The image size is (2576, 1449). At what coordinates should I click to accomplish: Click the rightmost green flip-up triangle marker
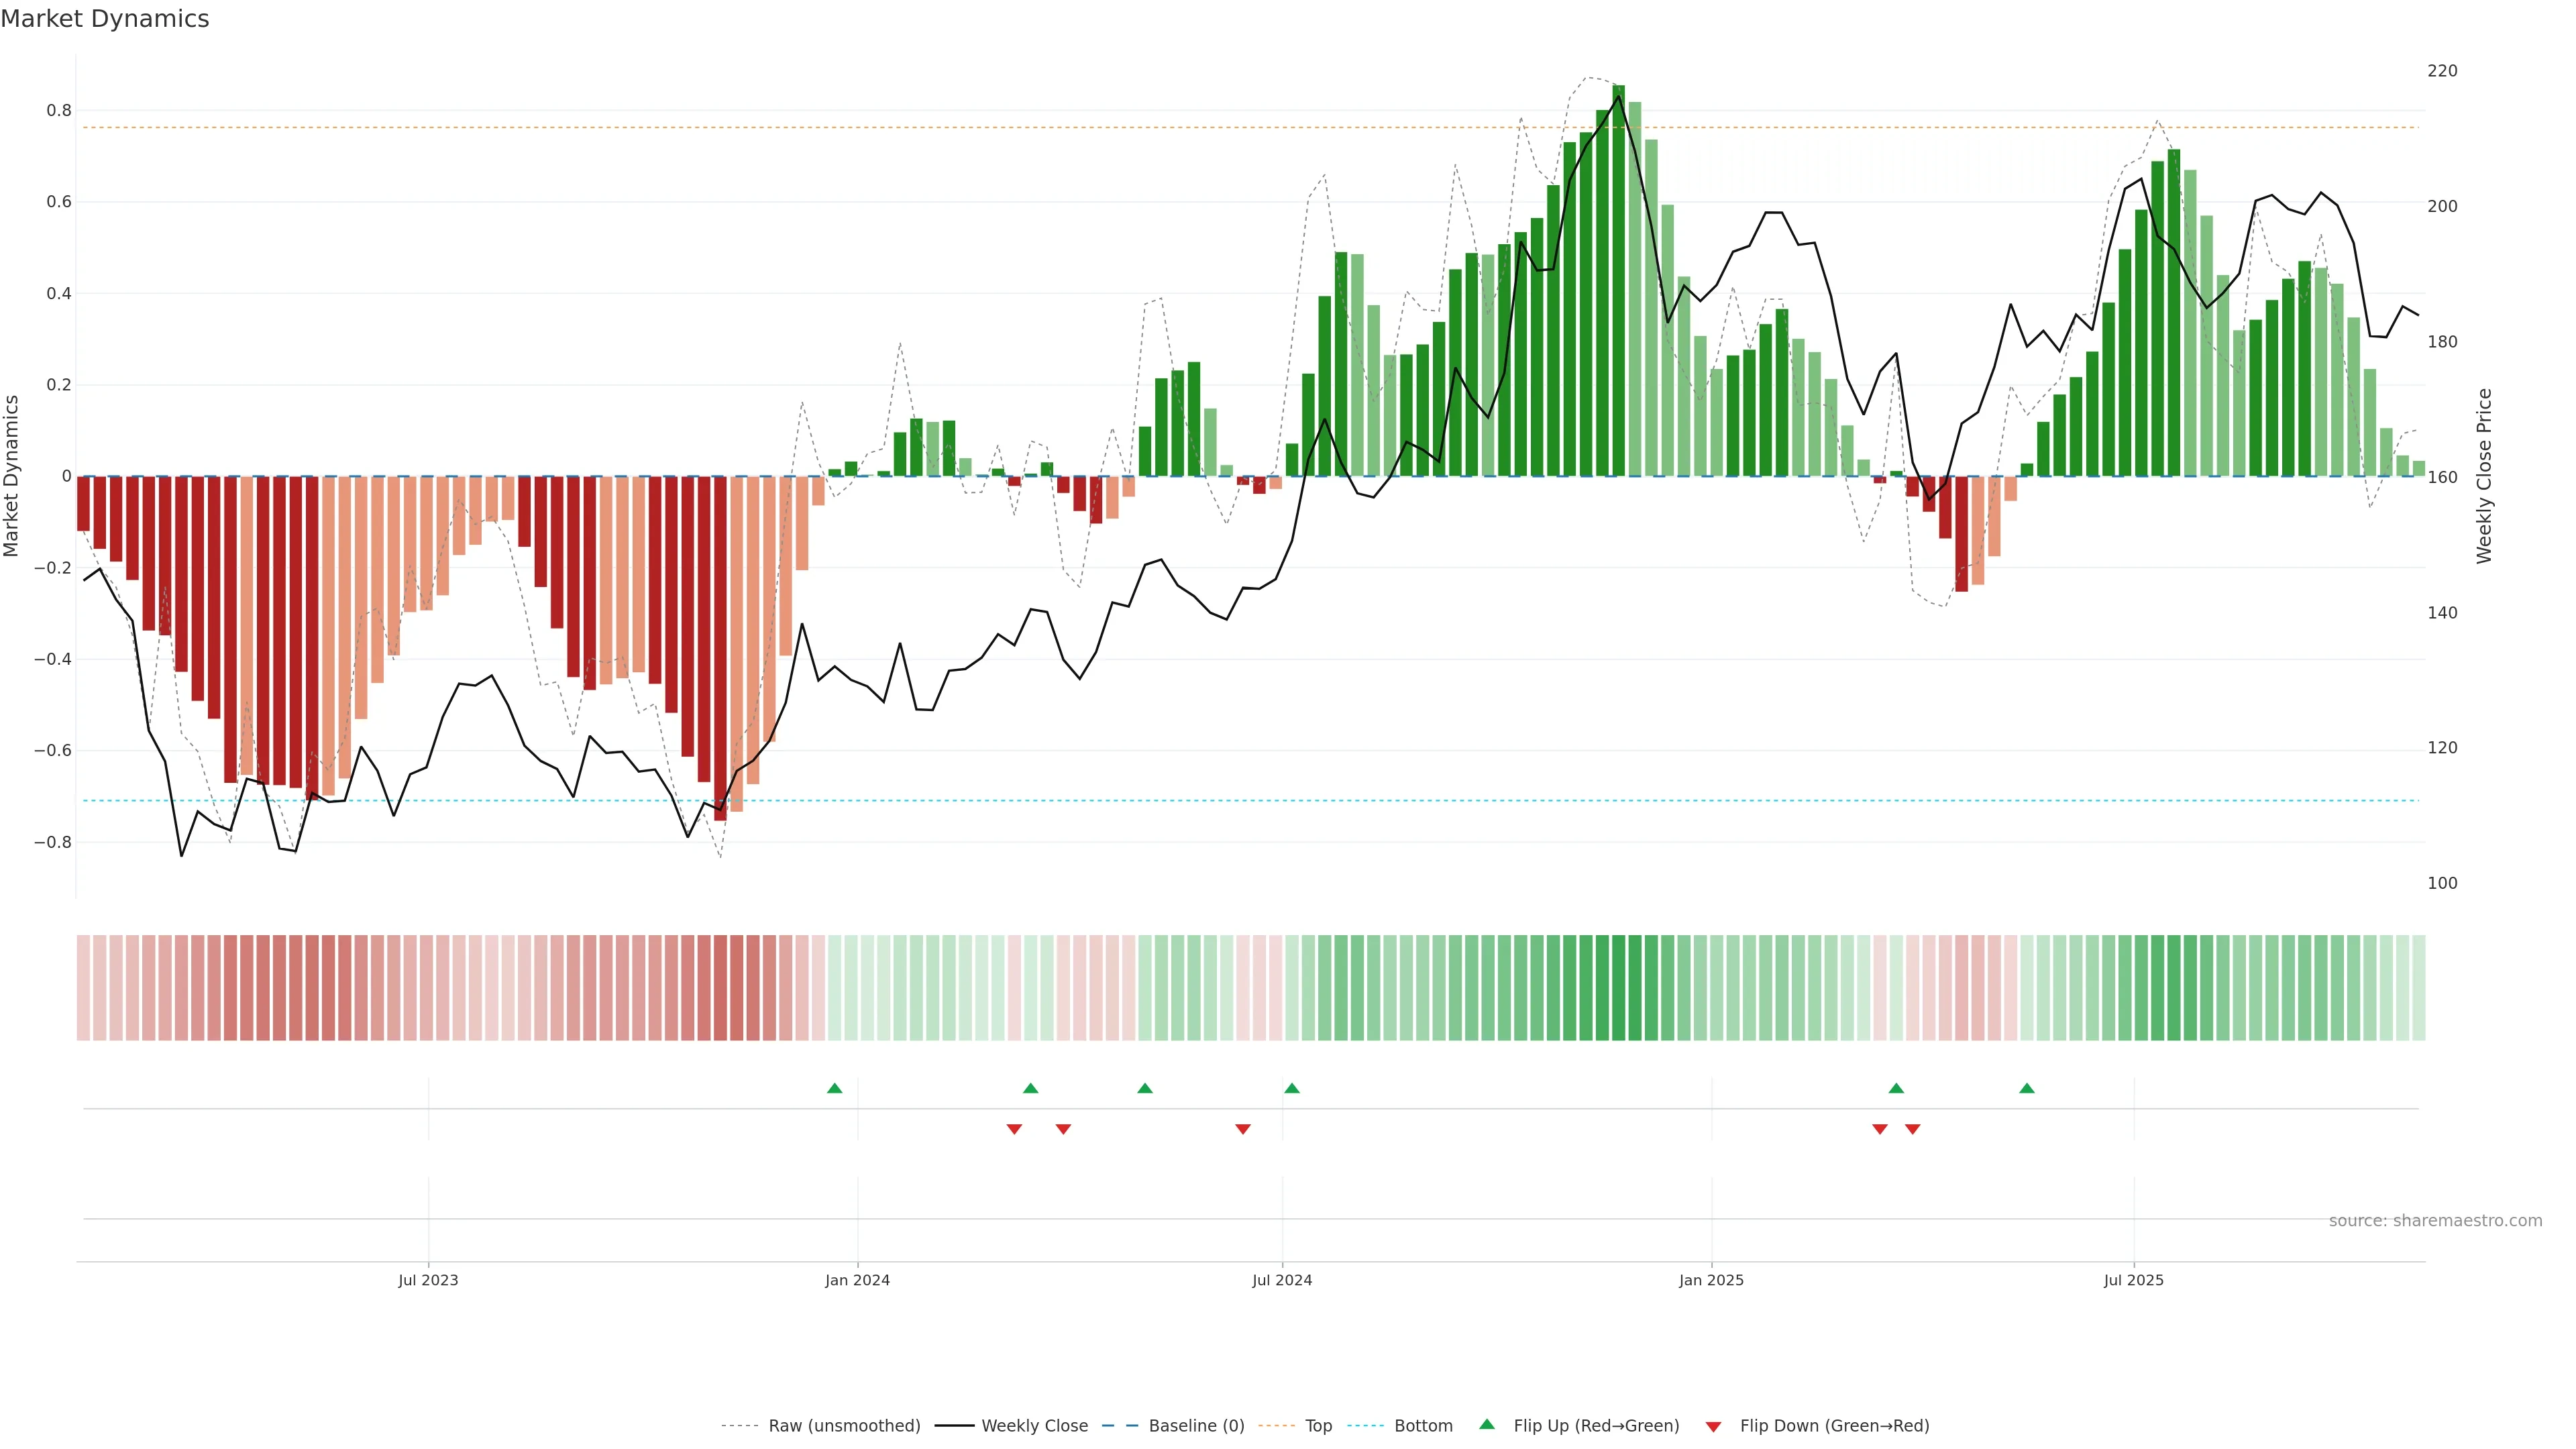pos(2026,1088)
